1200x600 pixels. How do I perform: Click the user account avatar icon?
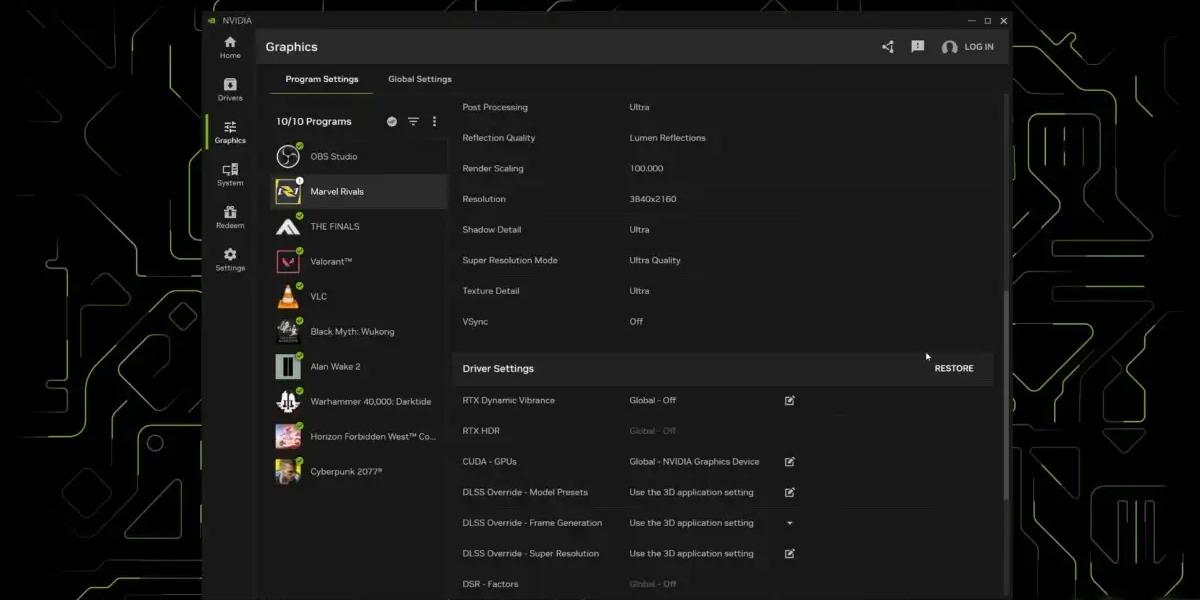[x=950, y=47]
